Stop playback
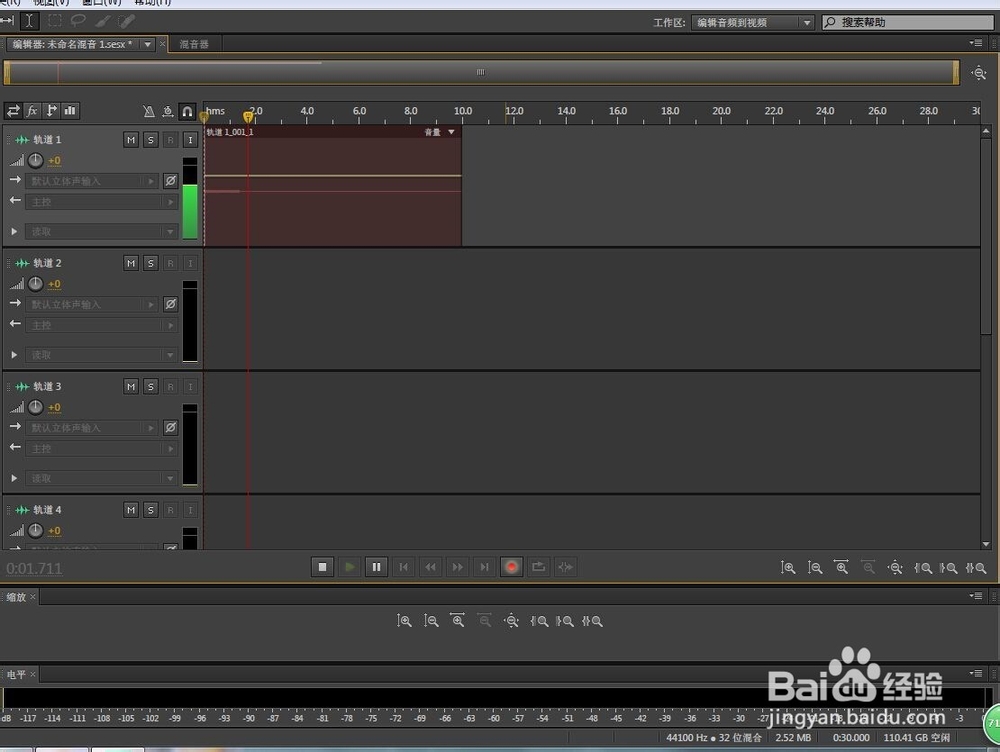 323,566
